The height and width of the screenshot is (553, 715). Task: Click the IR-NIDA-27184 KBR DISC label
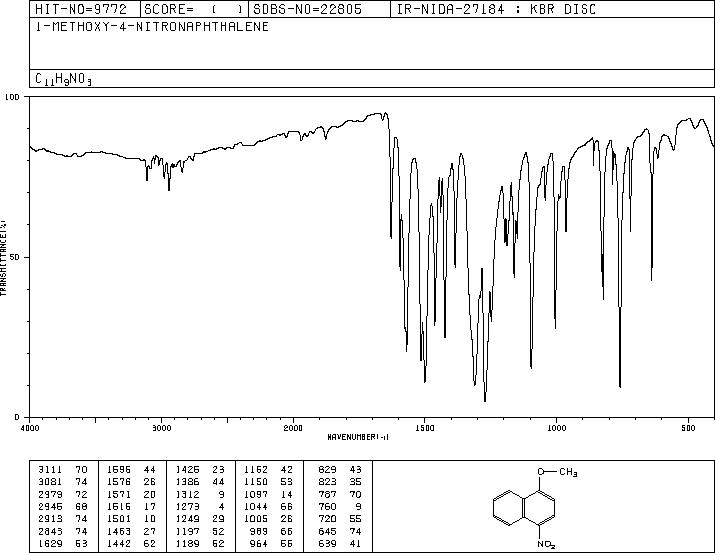tap(496, 9)
